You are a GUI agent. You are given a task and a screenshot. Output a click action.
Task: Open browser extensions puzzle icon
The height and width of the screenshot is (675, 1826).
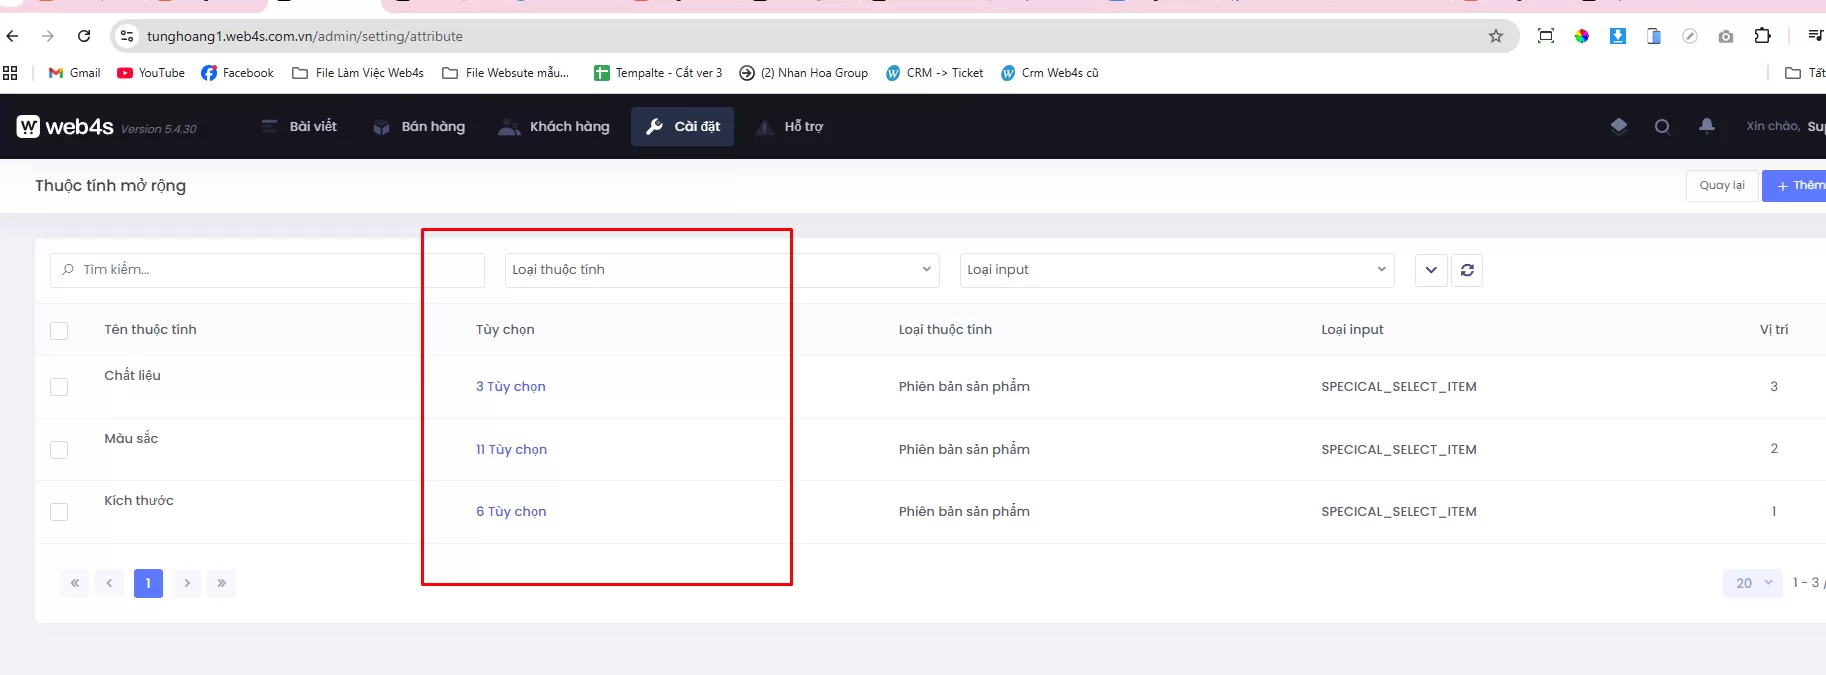pos(1762,36)
